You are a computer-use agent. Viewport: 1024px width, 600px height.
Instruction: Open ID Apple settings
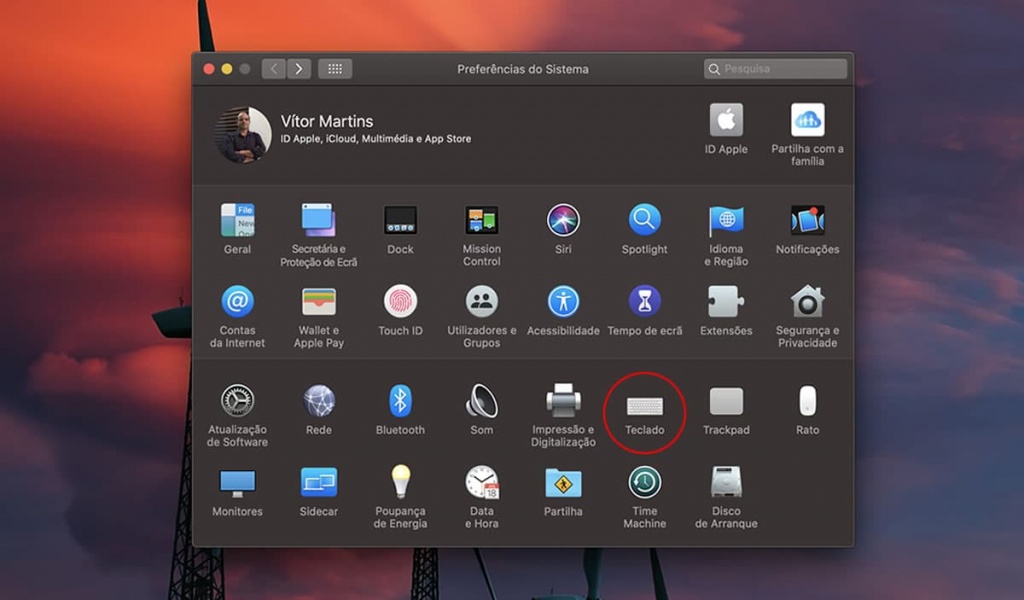725,120
